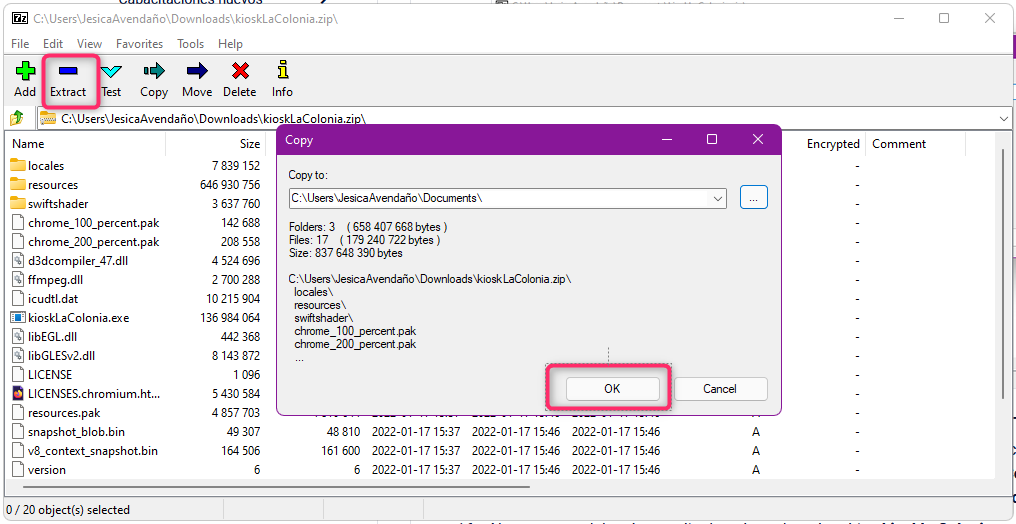Click the Add toolbar icon

(25, 72)
